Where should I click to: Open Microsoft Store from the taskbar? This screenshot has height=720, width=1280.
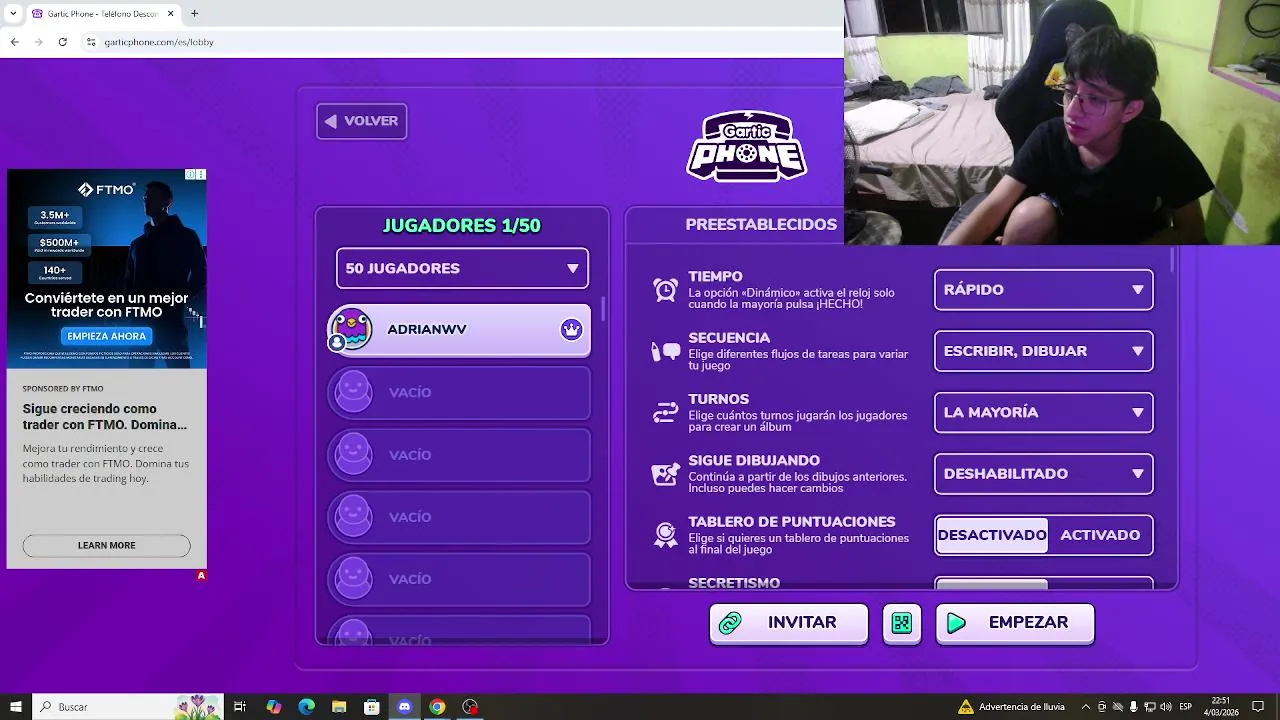pyautogui.click(x=372, y=707)
